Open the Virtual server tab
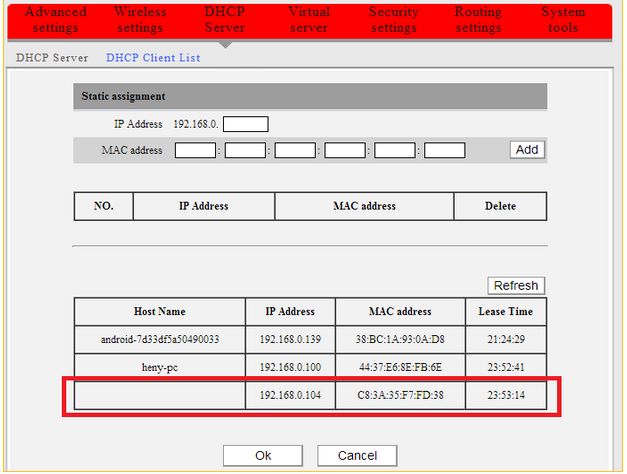627x474 pixels. 309,20
